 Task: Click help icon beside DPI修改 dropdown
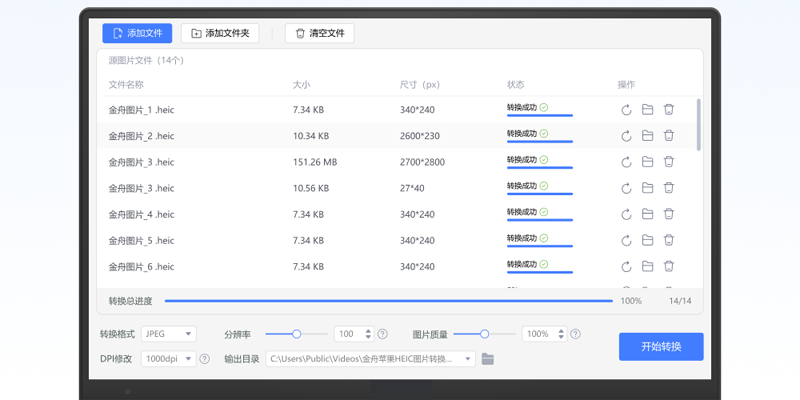[x=205, y=359]
